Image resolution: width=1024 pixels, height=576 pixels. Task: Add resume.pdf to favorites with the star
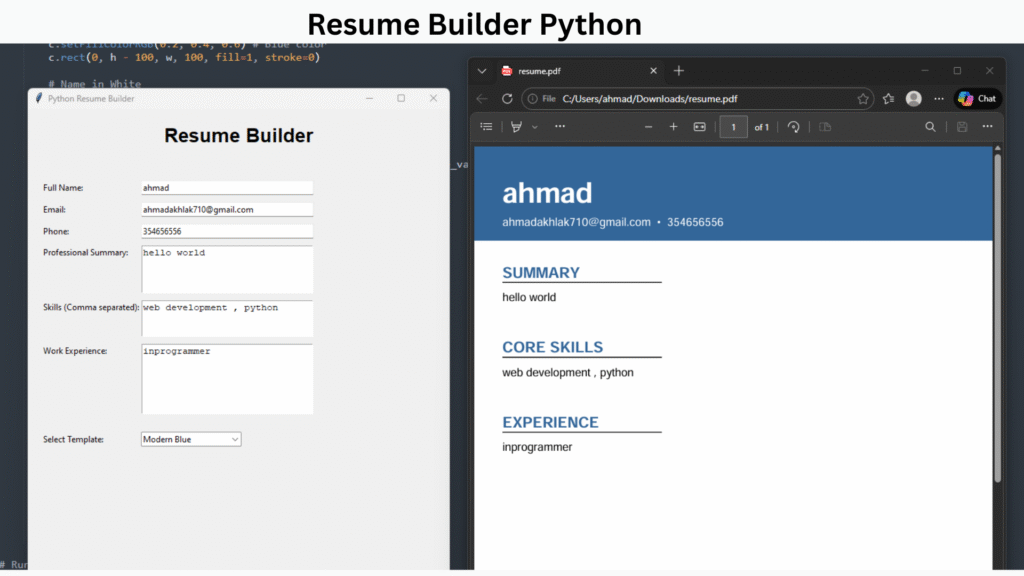pyautogui.click(x=862, y=98)
